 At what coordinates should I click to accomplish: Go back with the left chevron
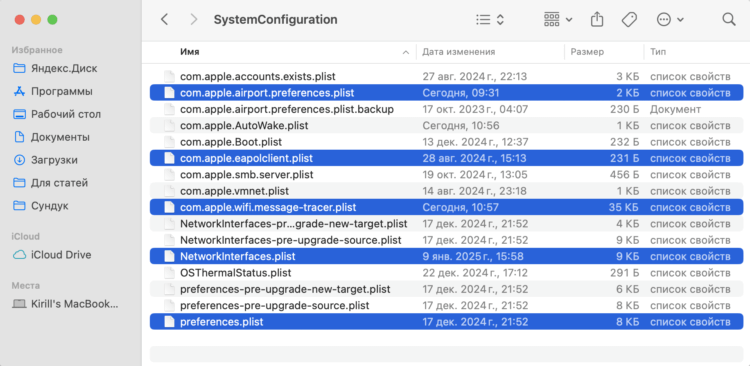pyautogui.click(x=165, y=20)
